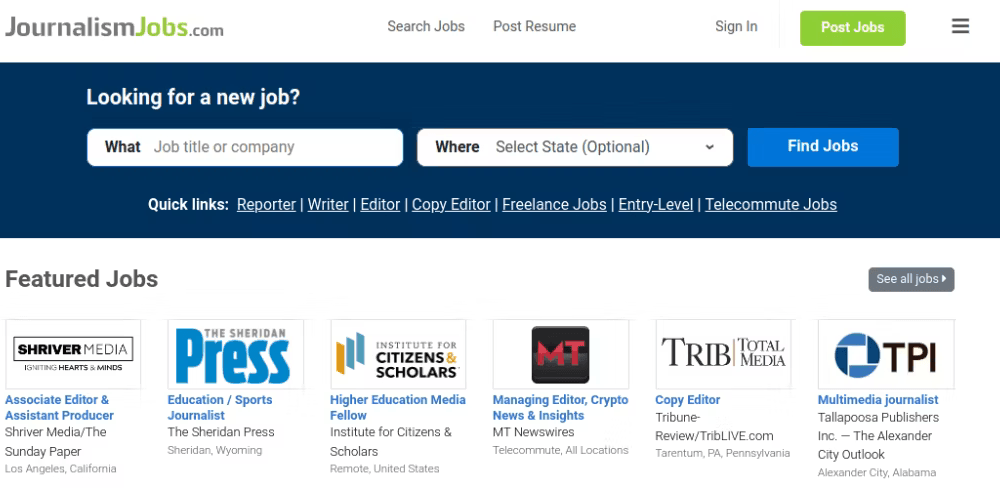Open The Sheridan Press logo thumbnail
The image size is (1000, 488).
click(x=235, y=354)
